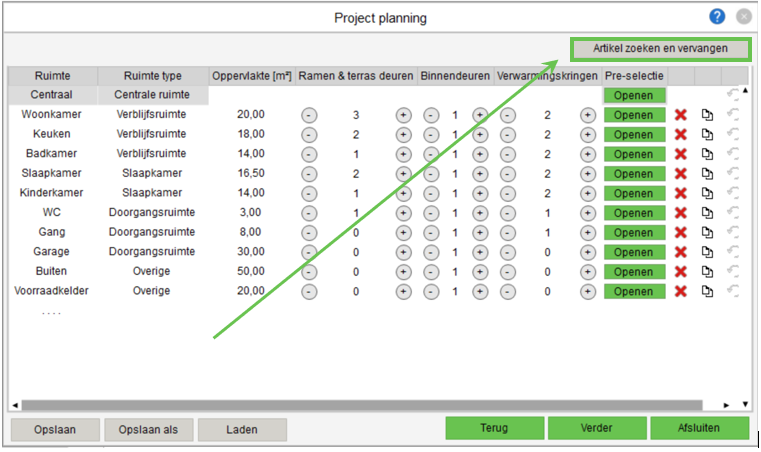
Task: Continue with the Verder button
Action: click(x=597, y=428)
